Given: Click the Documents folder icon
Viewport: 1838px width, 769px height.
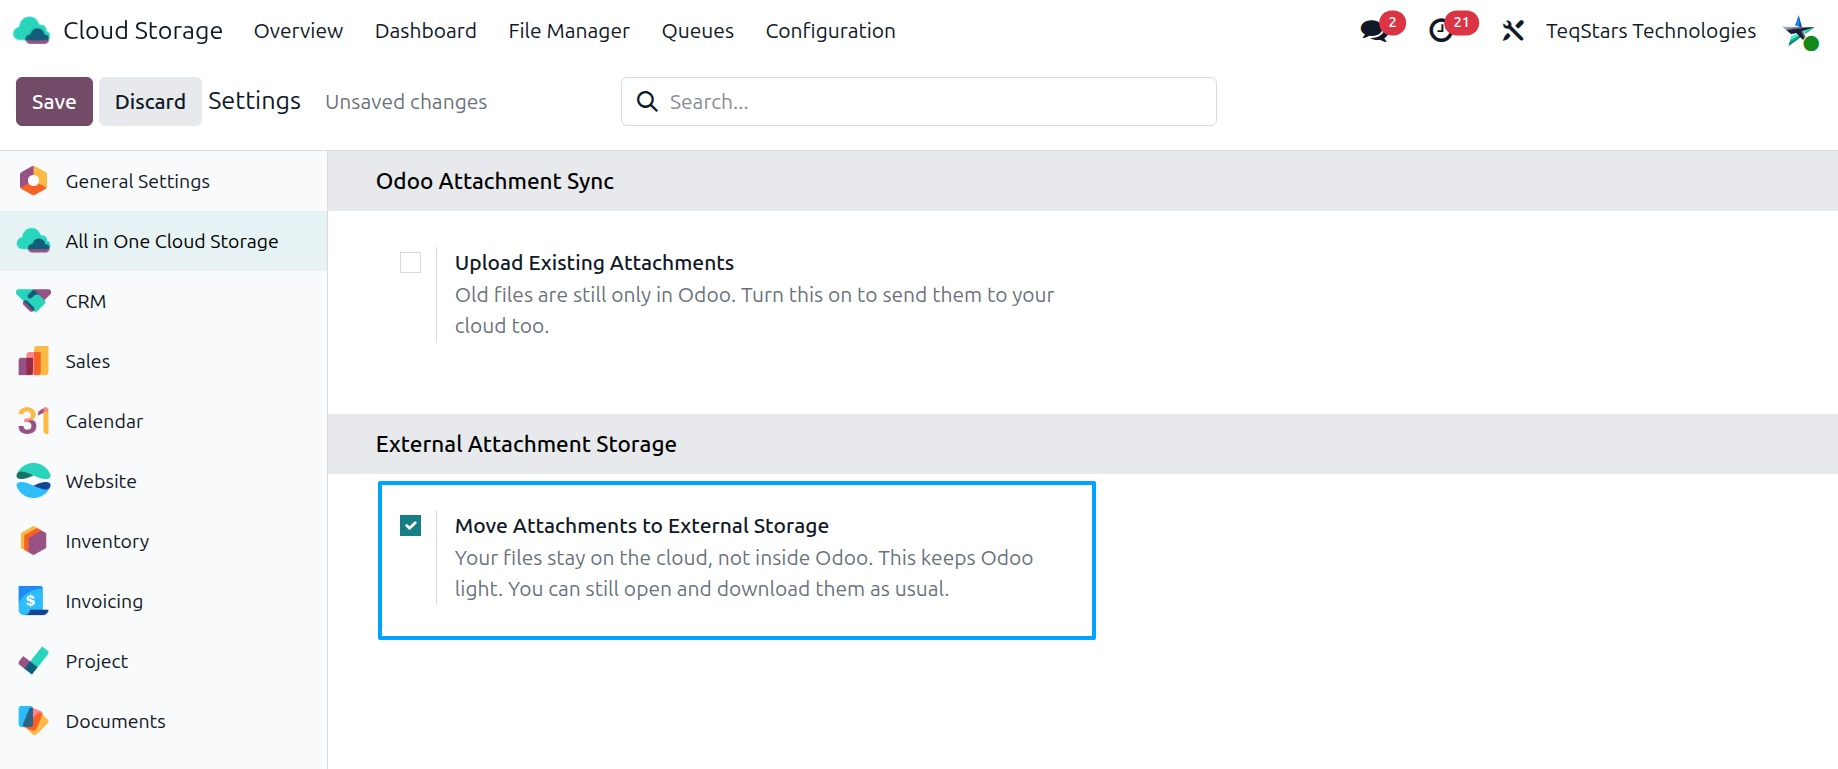Looking at the screenshot, I should [x=33, y=721].
